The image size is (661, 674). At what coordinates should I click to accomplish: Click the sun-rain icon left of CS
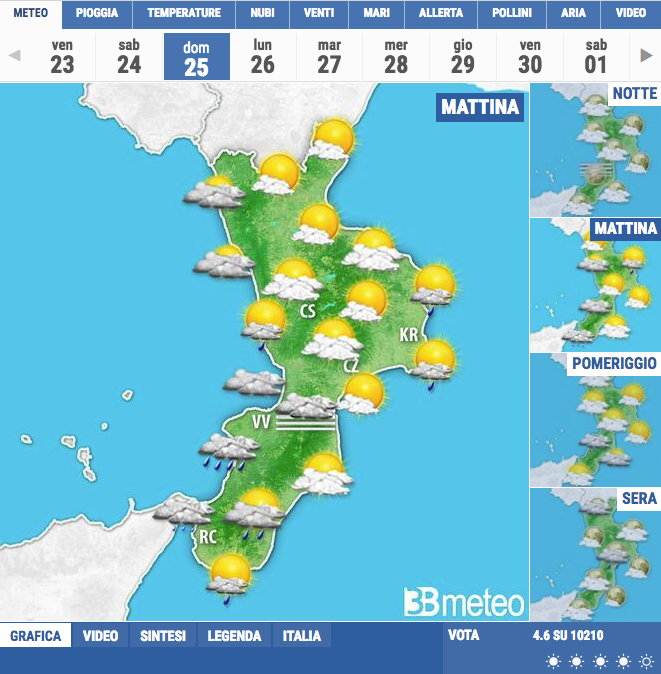263,323
